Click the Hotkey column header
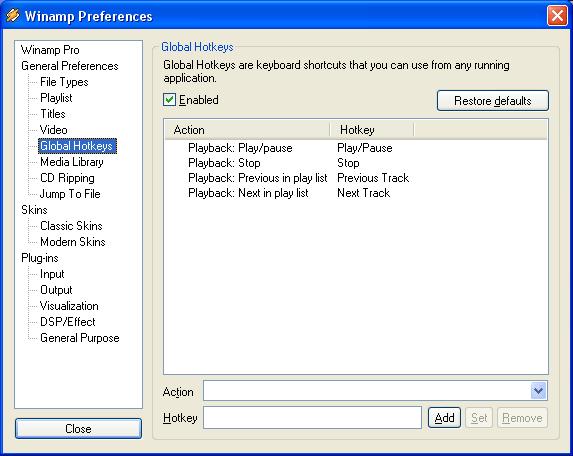The width and height of the screenshot is (573, 456). tap(372, 130)
